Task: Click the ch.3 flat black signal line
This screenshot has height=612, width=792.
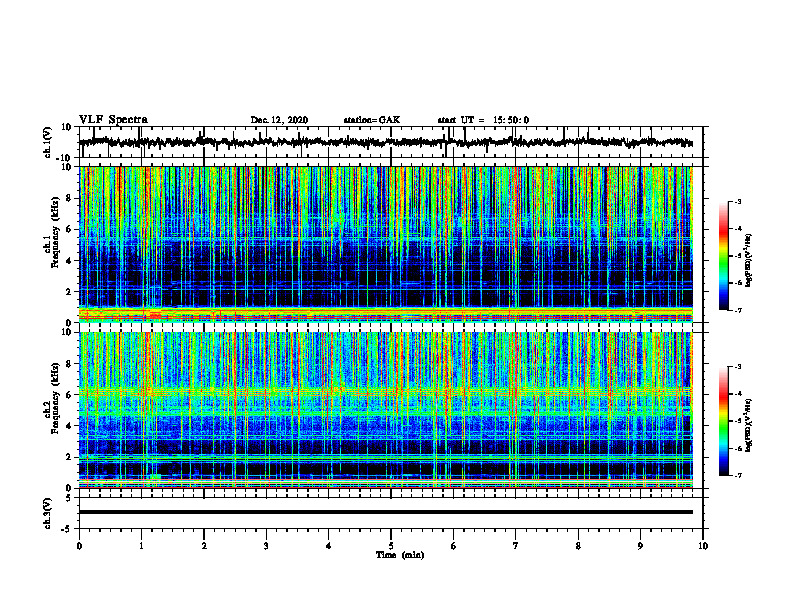Action: pos(386,512)
